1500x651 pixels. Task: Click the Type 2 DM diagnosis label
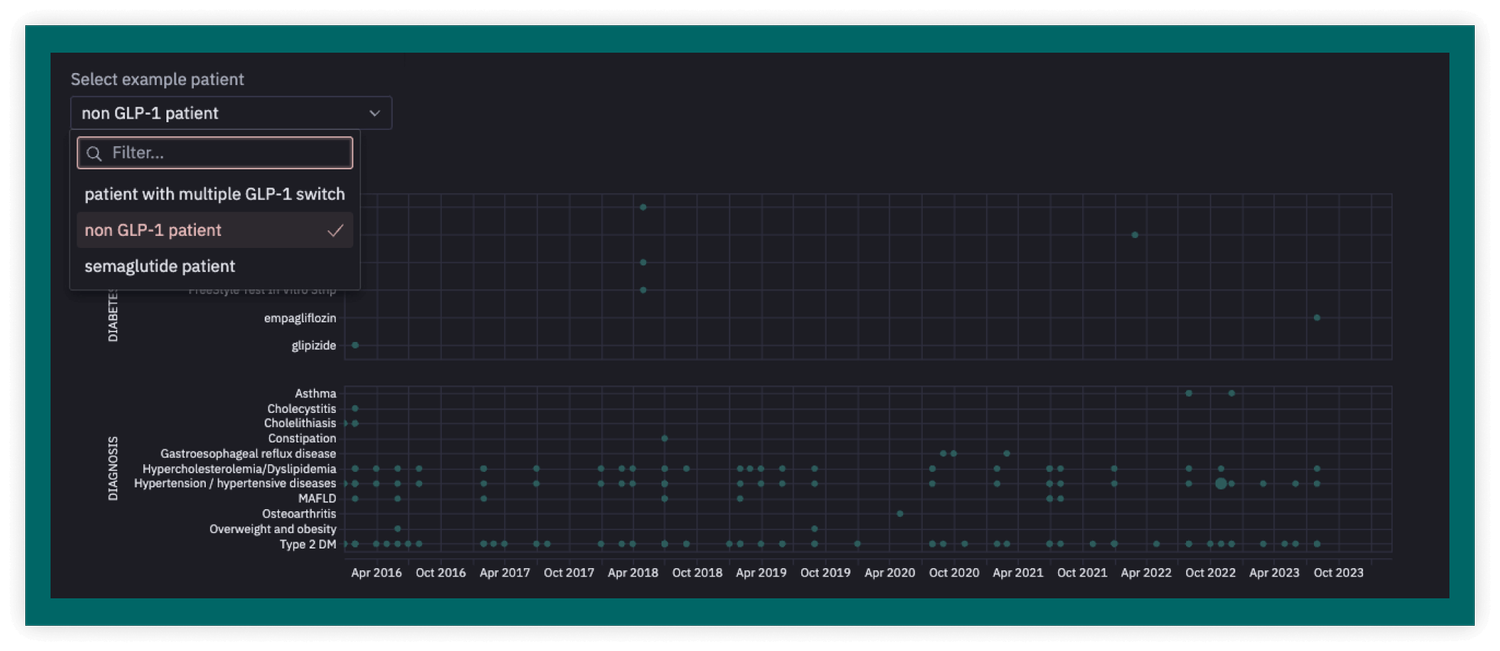(308, 544)
